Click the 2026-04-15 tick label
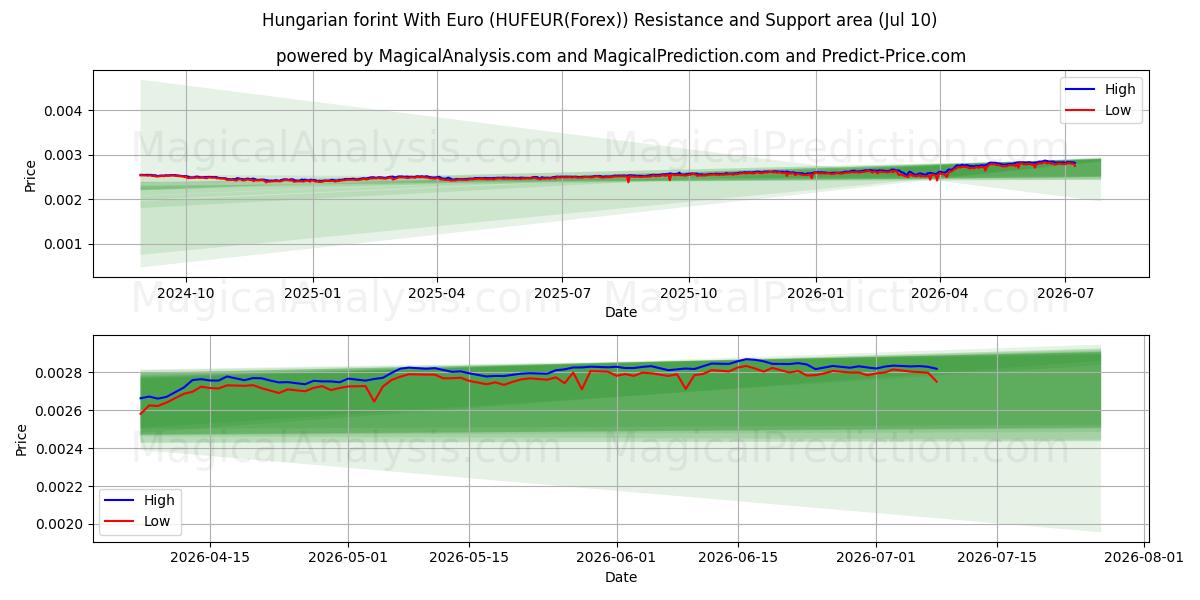Image resolution: width=1200 pixels, height=600 pixels. tap(210, 559)
